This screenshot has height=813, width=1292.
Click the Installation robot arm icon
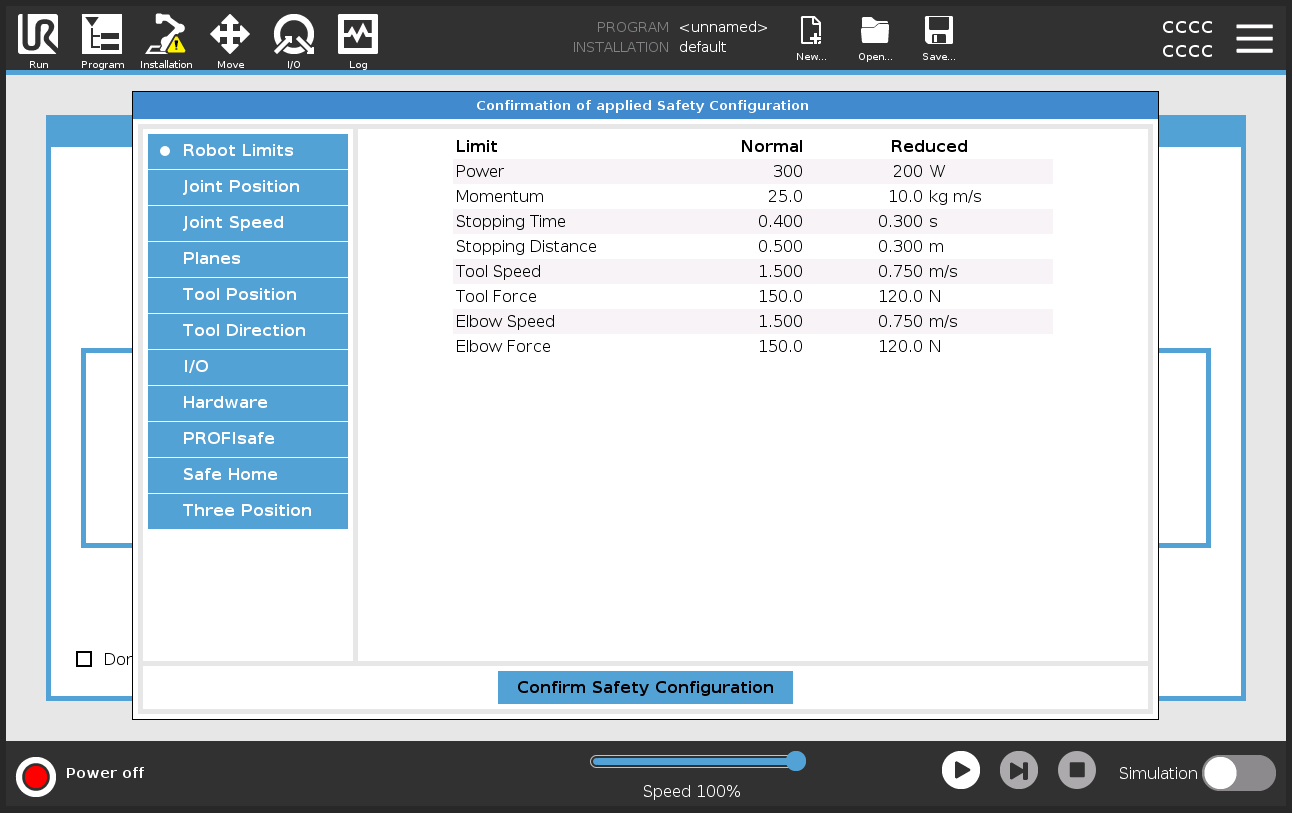[166, 36]
